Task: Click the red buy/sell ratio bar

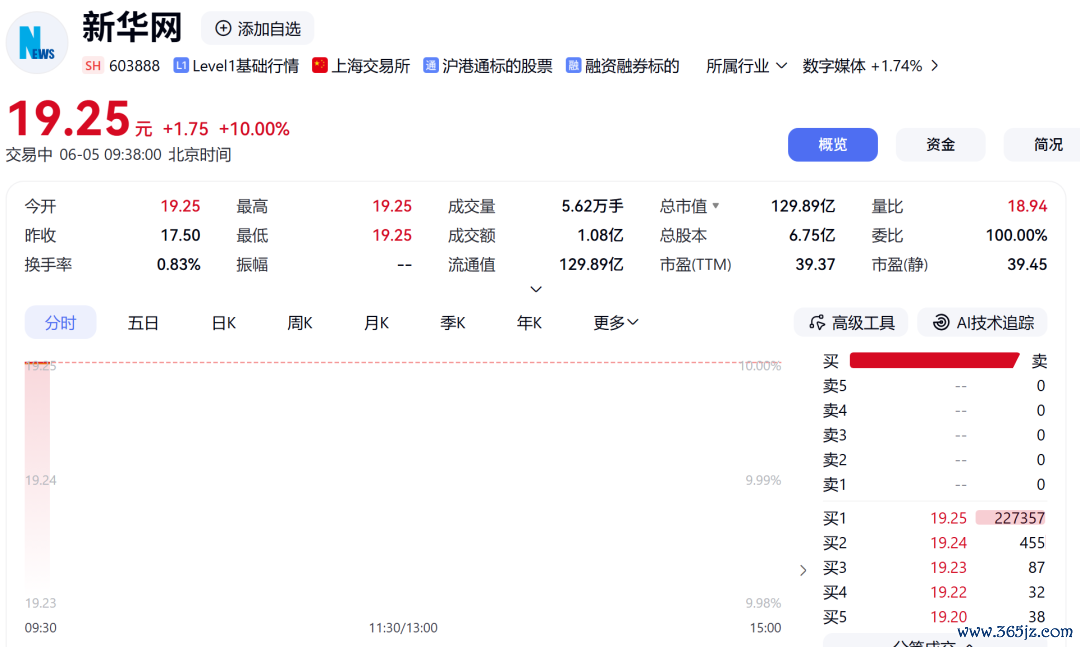Action: coord(935,360)
